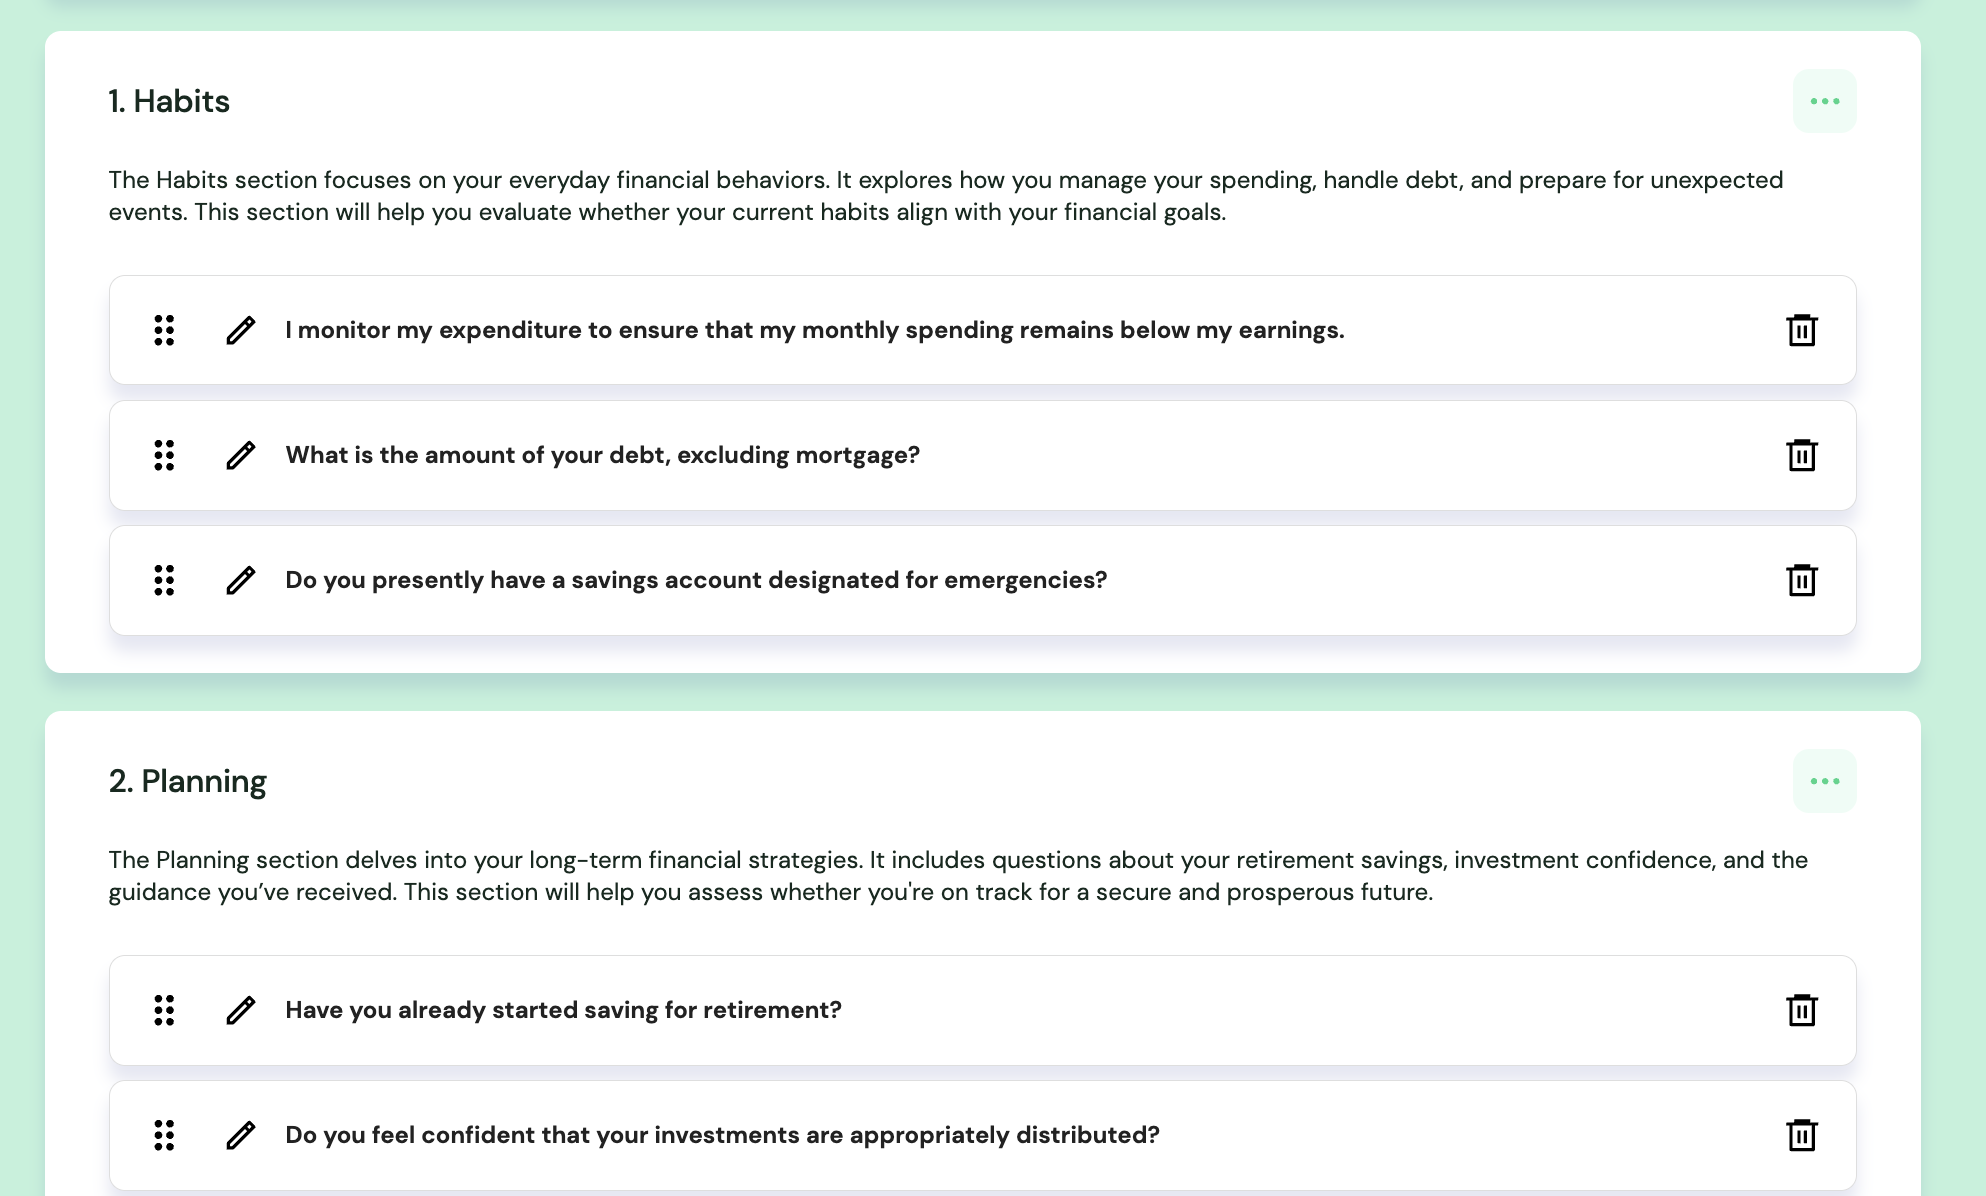Delete the debt amount question
The height and width of the screenshot is (1196, 1986).
click(x=1801, y=455)
